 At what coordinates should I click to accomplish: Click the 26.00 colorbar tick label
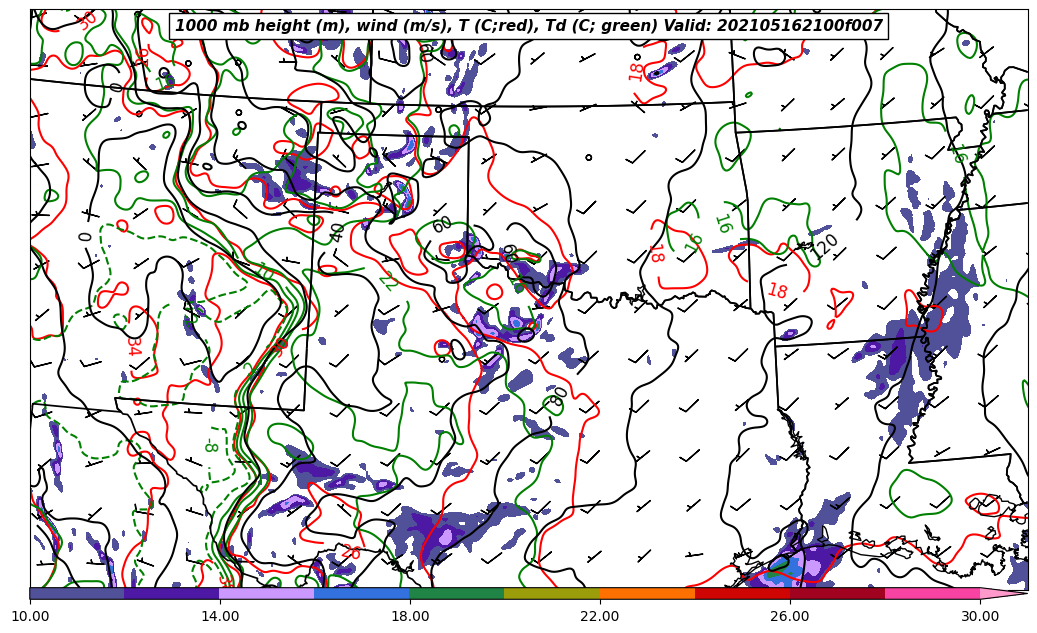pos(790,616)
